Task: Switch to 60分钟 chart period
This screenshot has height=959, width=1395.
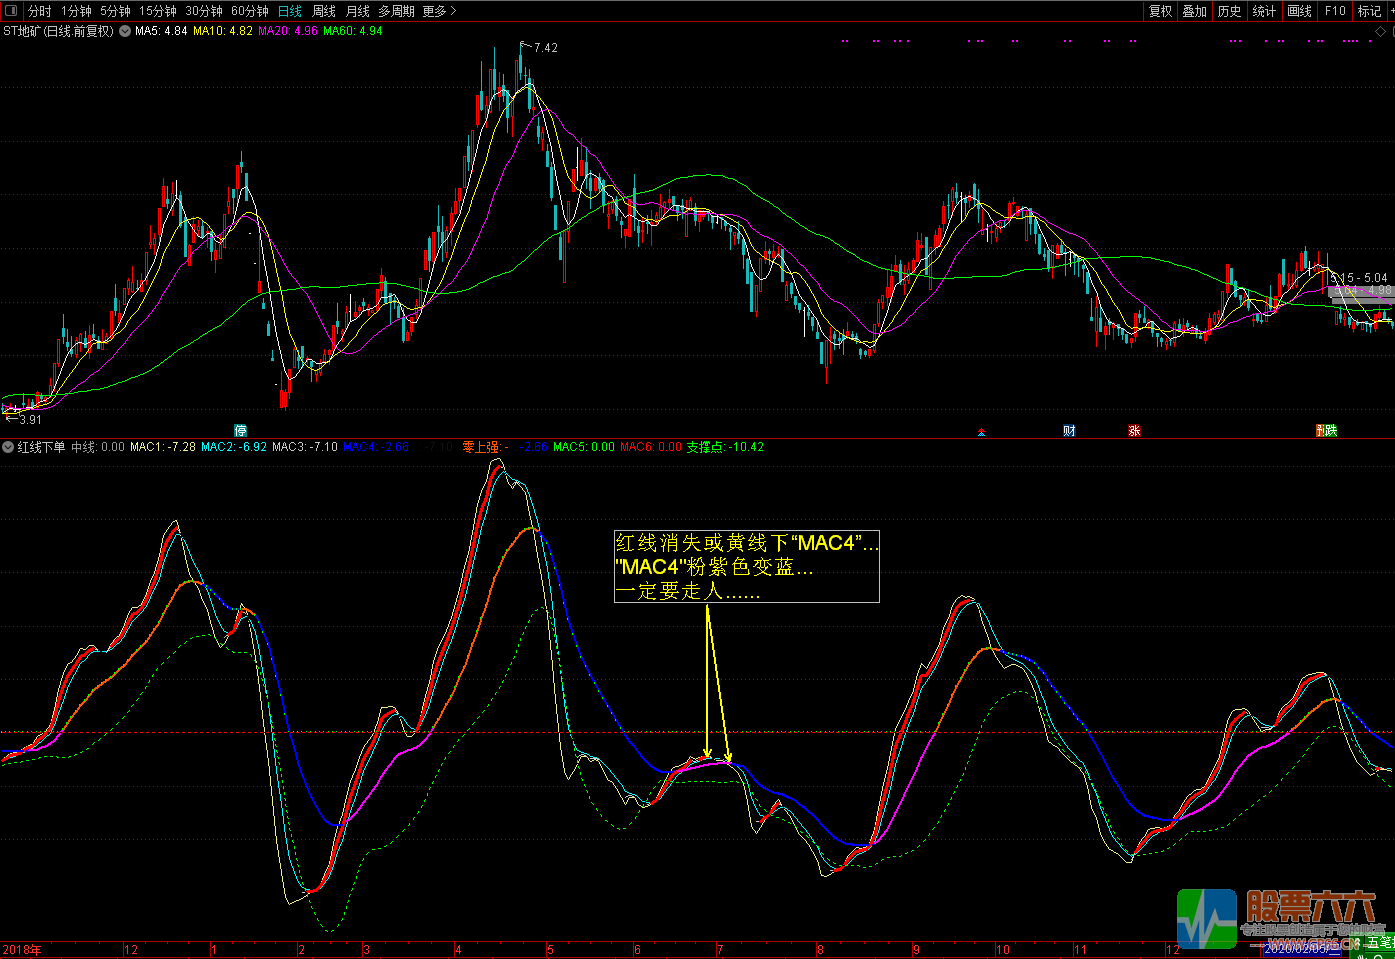Action: click(250, 11)
